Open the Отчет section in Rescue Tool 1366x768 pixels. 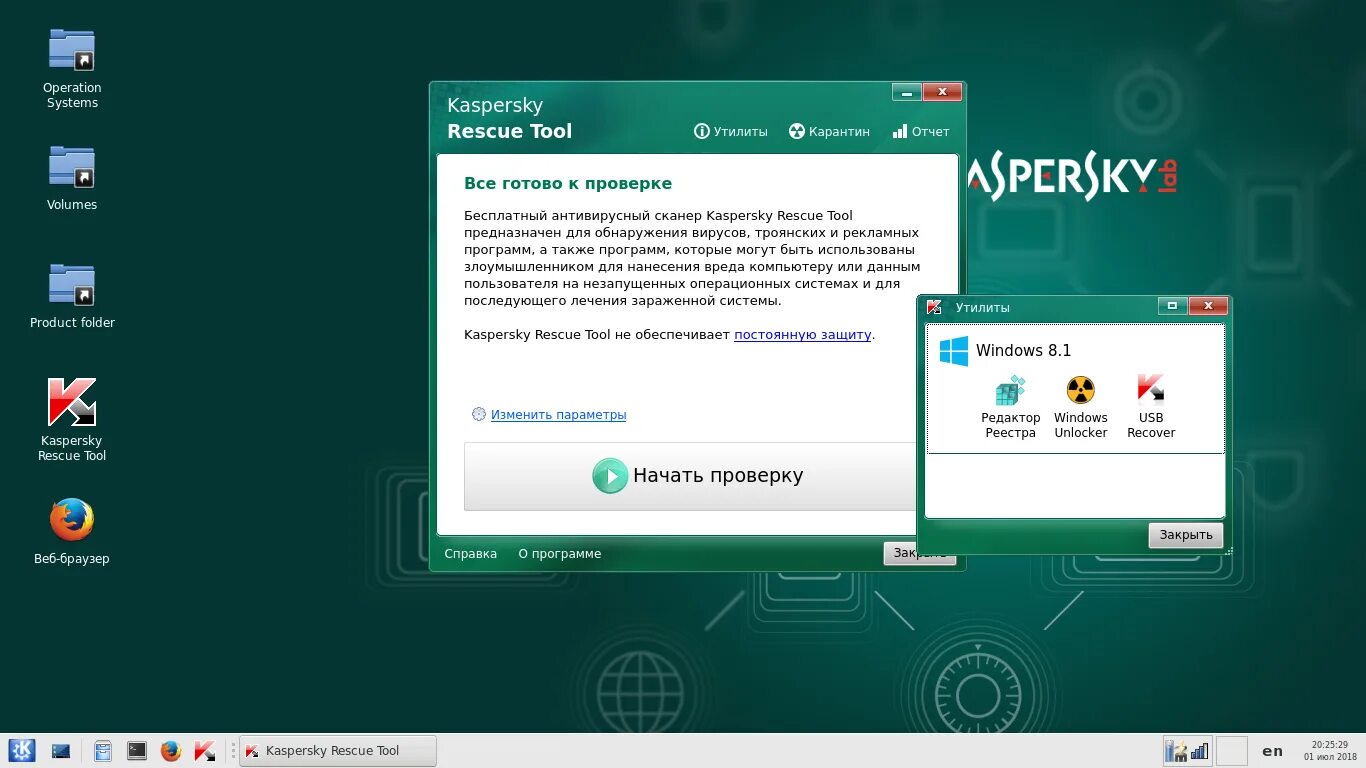[x=920, y=131]
